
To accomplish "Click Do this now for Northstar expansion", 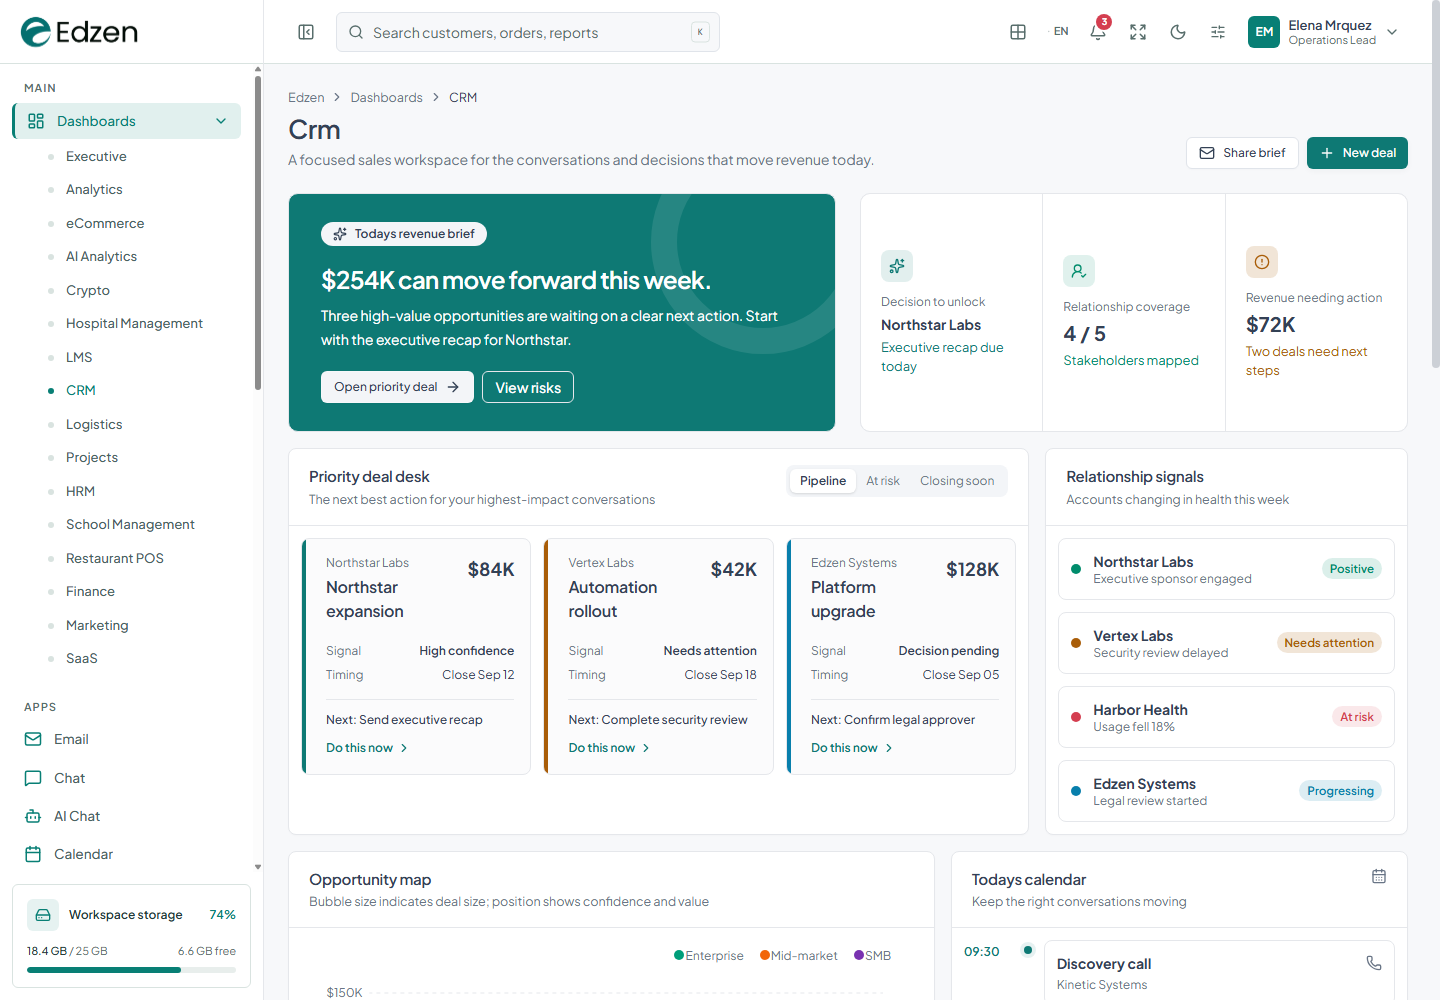I will (x=367, y=748).
